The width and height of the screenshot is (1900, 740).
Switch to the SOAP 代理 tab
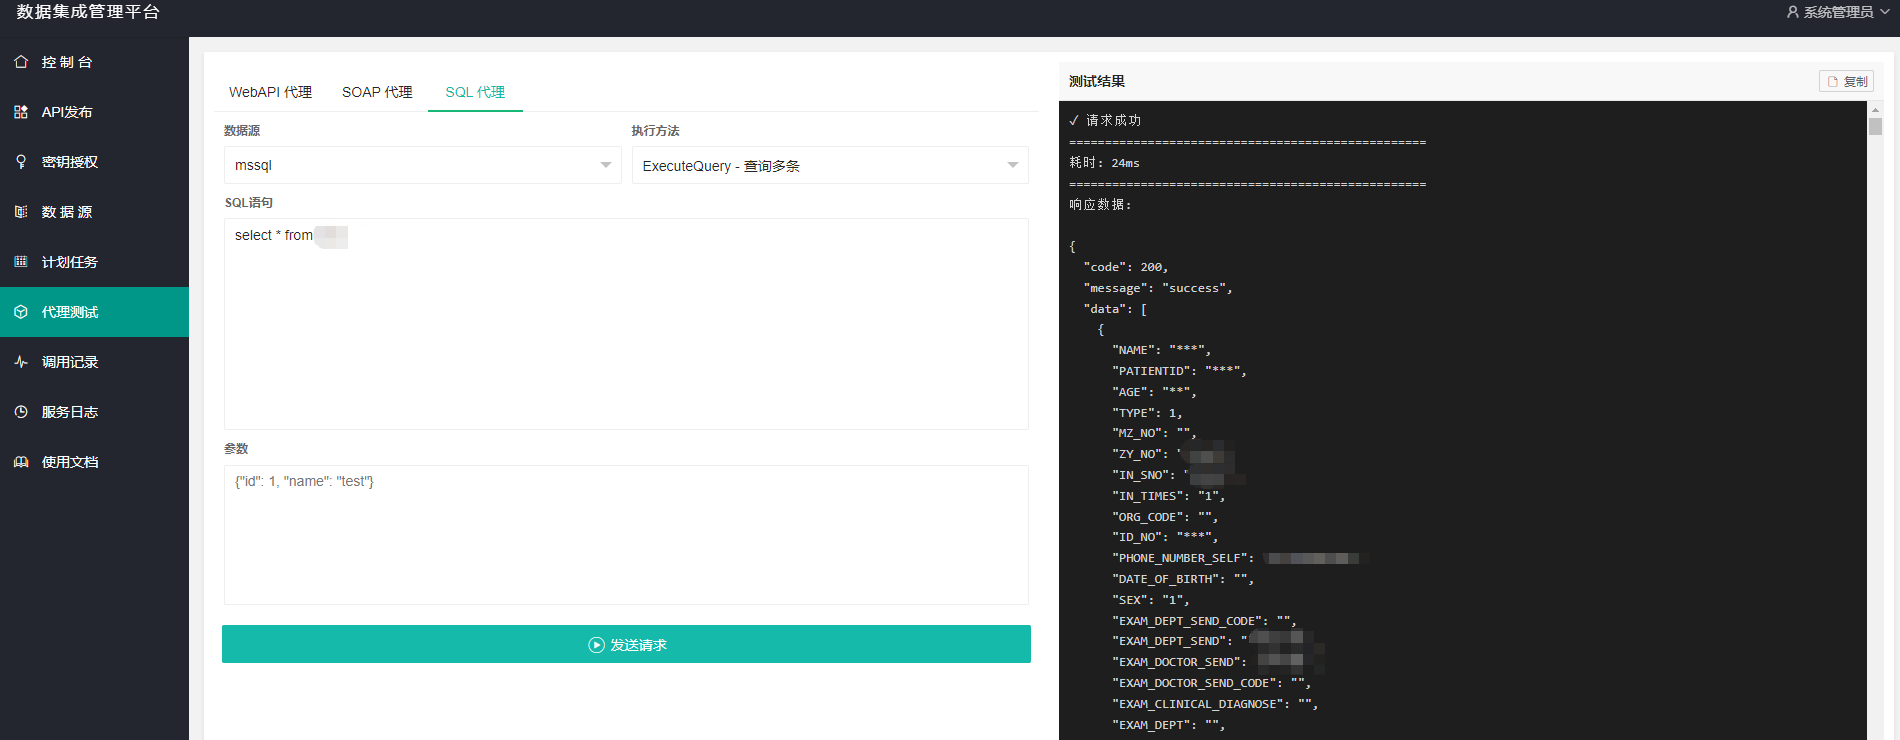click(x=377, y=92)
